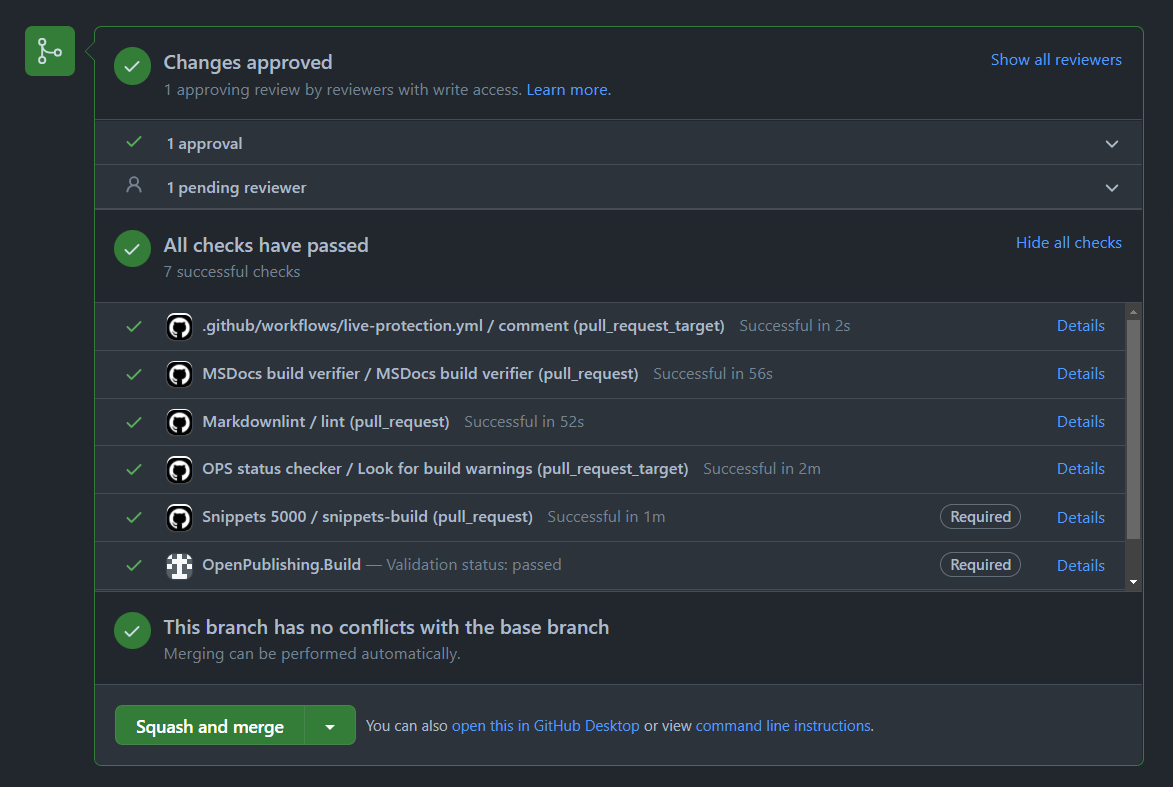Viewport: 1173px width, 787px height.
Task: Click the no conflicts green check icon
Action: pyautogui.click(x=132, y=630)
